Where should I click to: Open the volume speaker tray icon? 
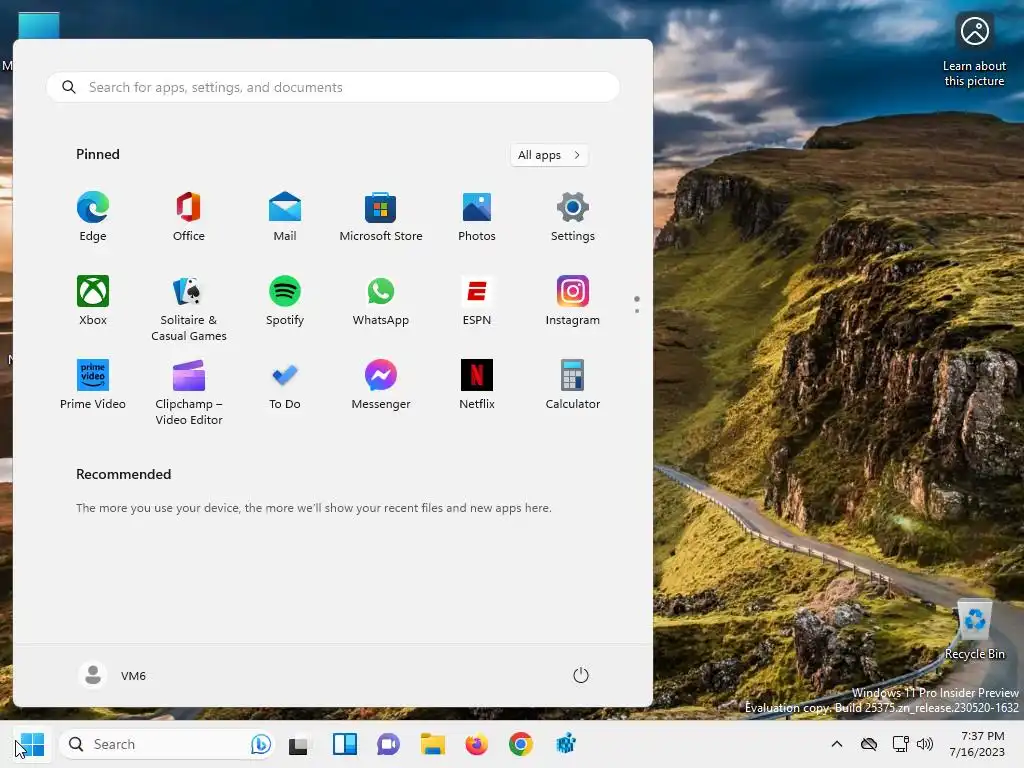click(x=925, y=744)
